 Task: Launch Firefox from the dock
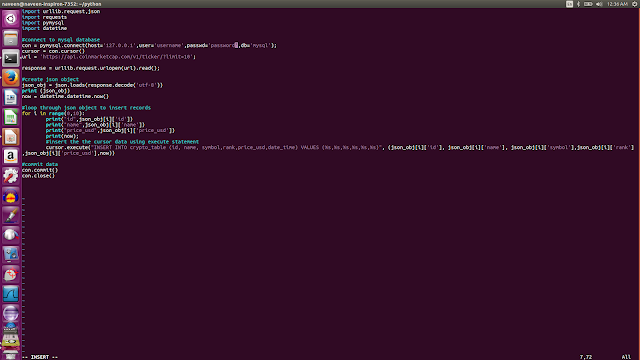pos(11,78)
